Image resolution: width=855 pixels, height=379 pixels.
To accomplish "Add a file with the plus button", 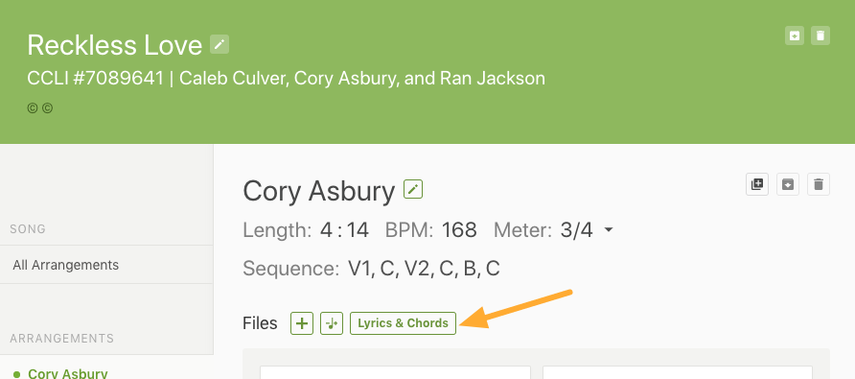I will 302,323.
